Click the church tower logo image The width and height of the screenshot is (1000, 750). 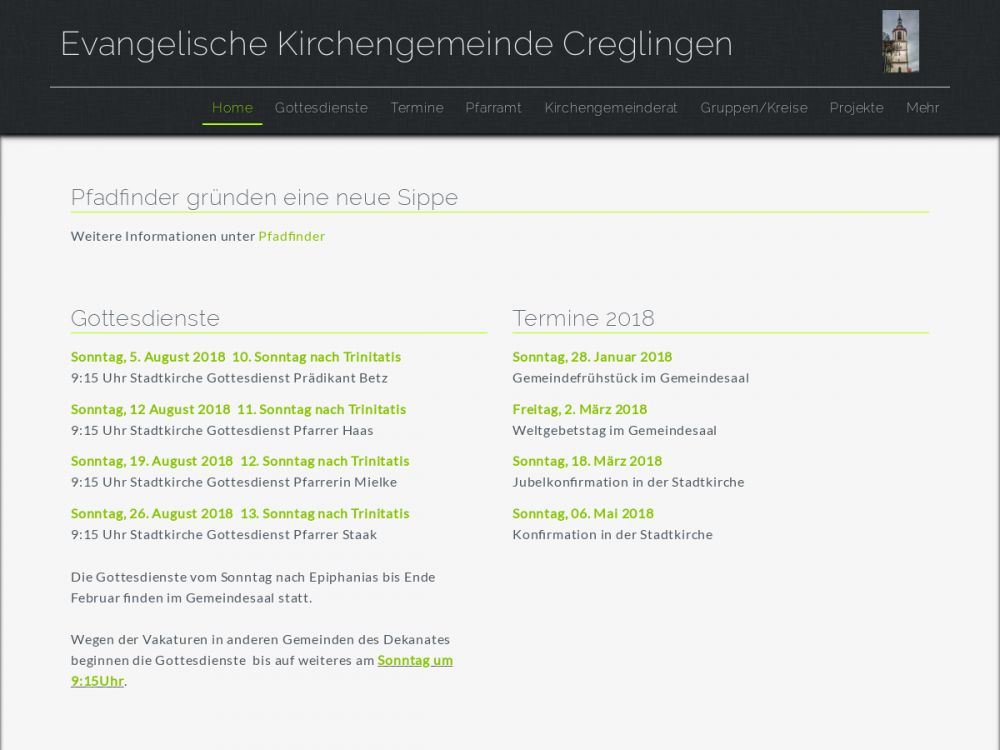pos(900,42)
